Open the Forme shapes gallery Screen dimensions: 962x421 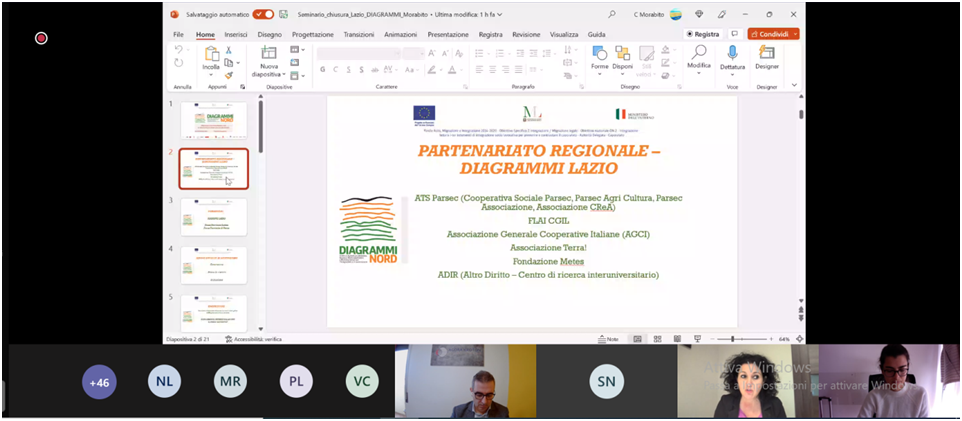[599, 59]
